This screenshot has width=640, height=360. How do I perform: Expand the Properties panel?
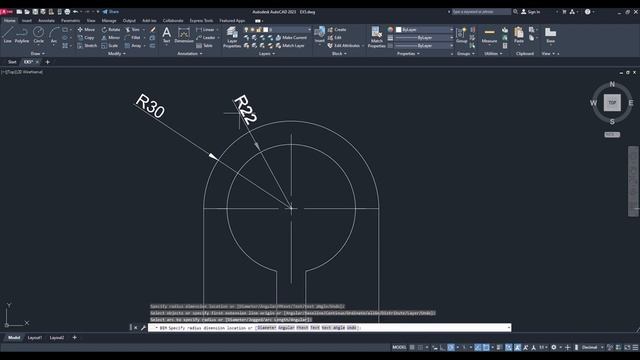(408, 53)
